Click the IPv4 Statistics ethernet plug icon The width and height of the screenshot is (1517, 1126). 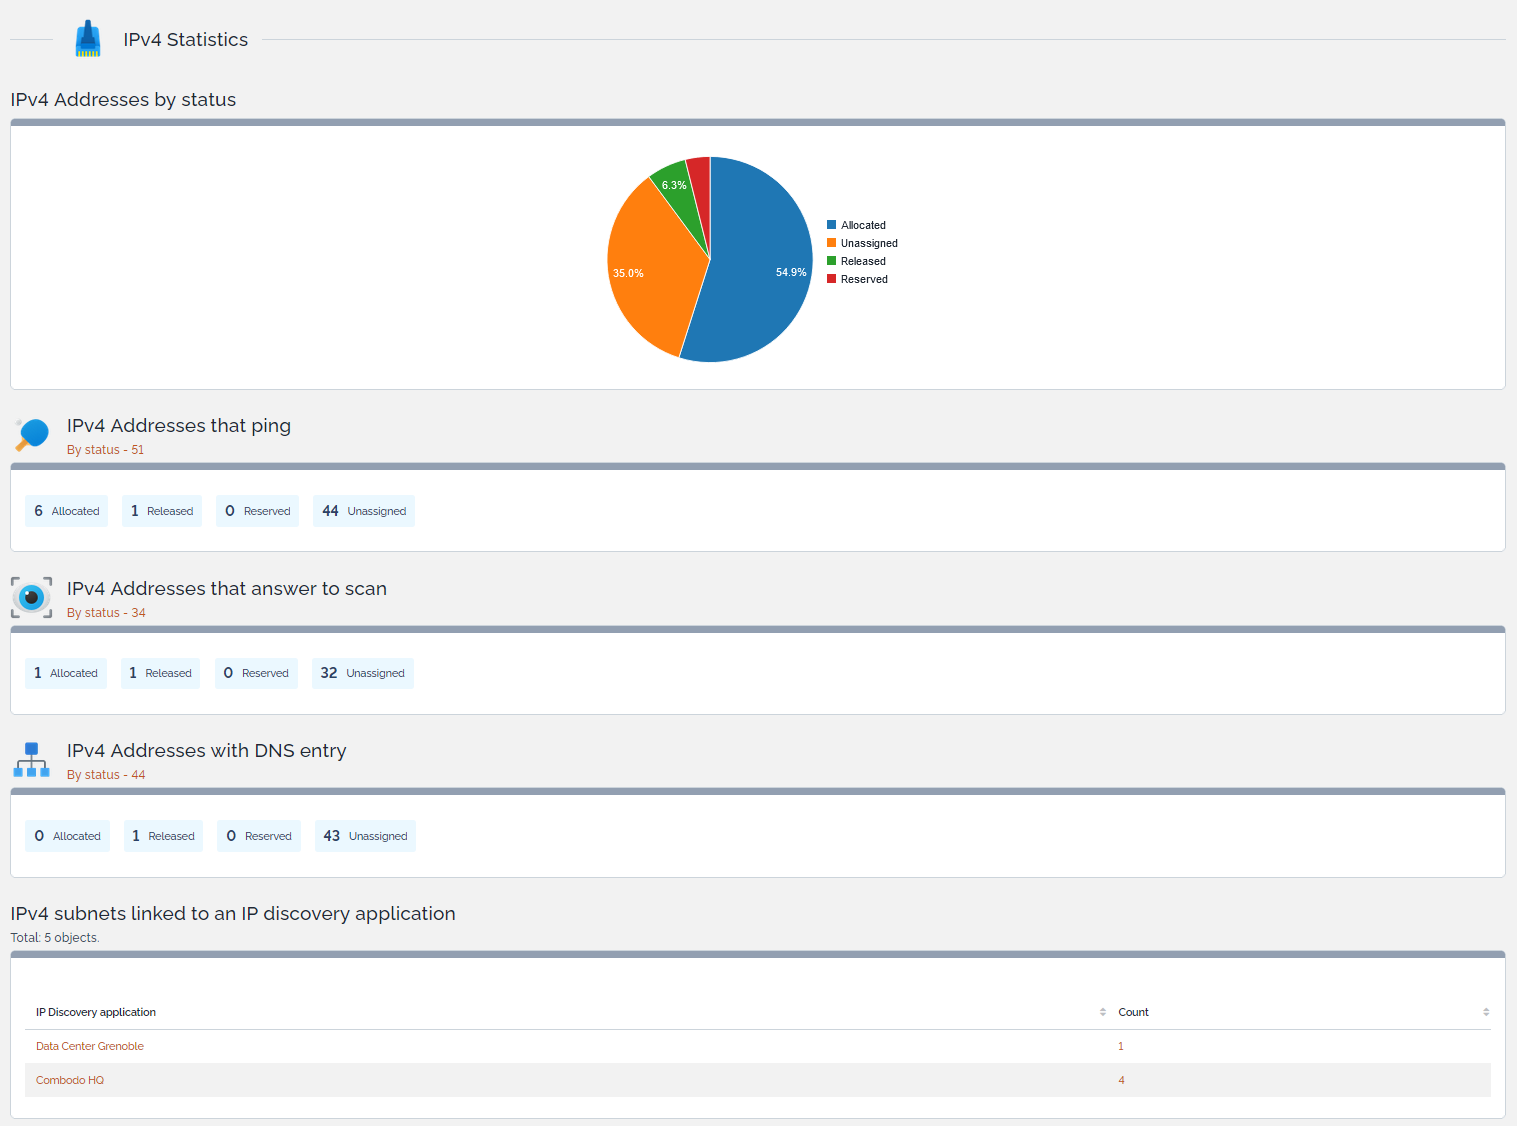point(88,39)
